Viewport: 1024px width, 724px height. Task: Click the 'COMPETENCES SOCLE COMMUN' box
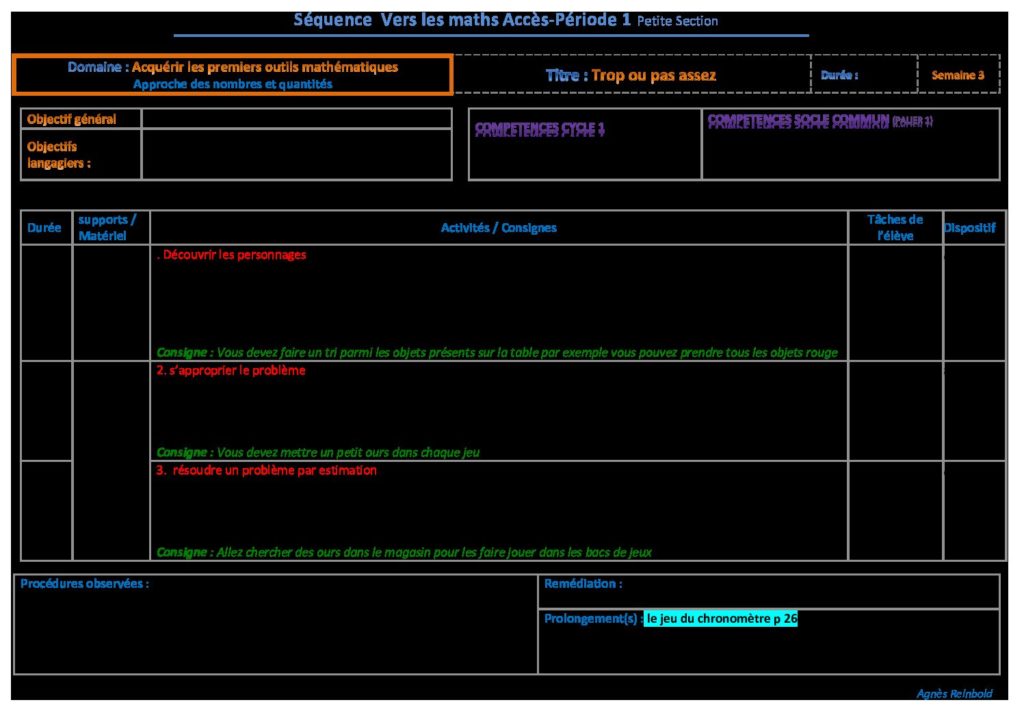tap(850, 144)
